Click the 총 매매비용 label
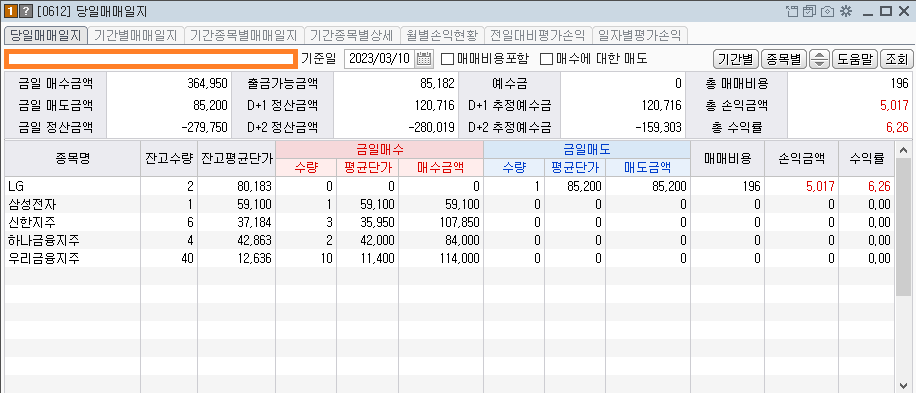 pos(736,84)
